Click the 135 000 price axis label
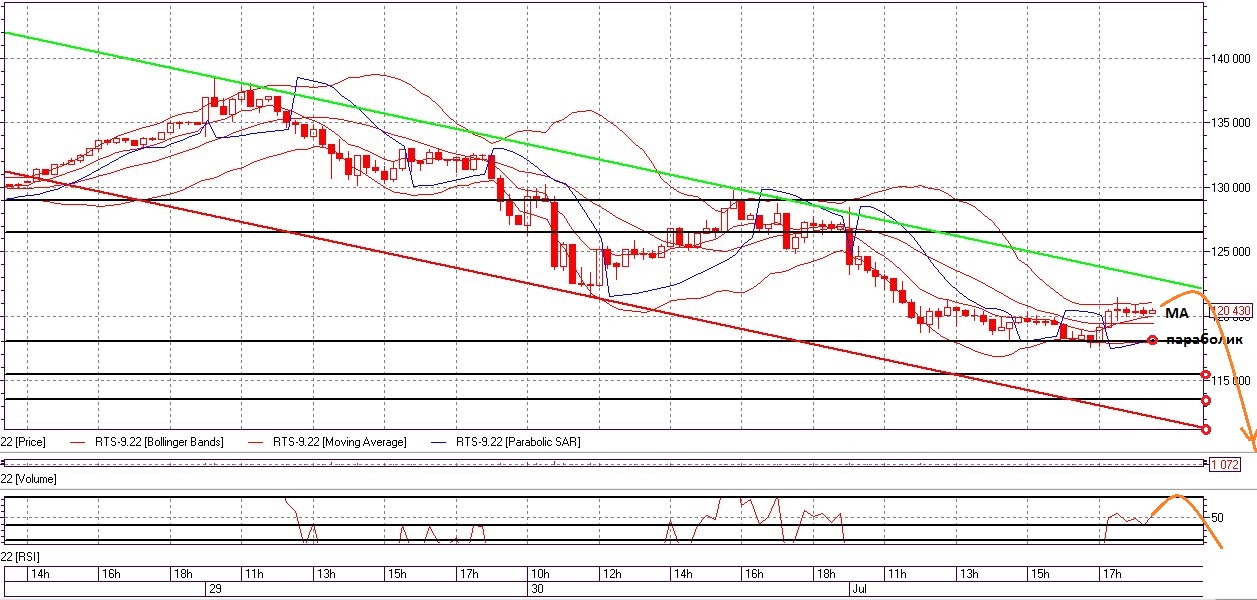 (1231, 123)
